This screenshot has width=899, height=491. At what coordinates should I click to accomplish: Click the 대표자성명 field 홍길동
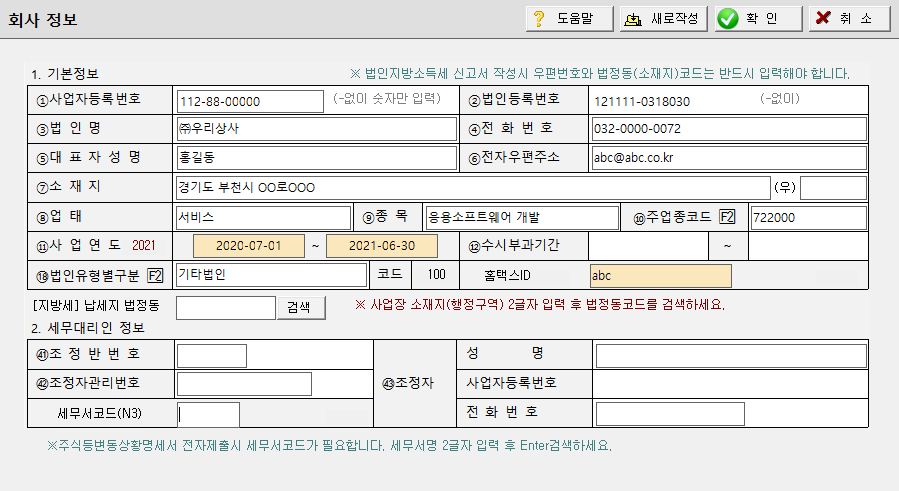316,158
